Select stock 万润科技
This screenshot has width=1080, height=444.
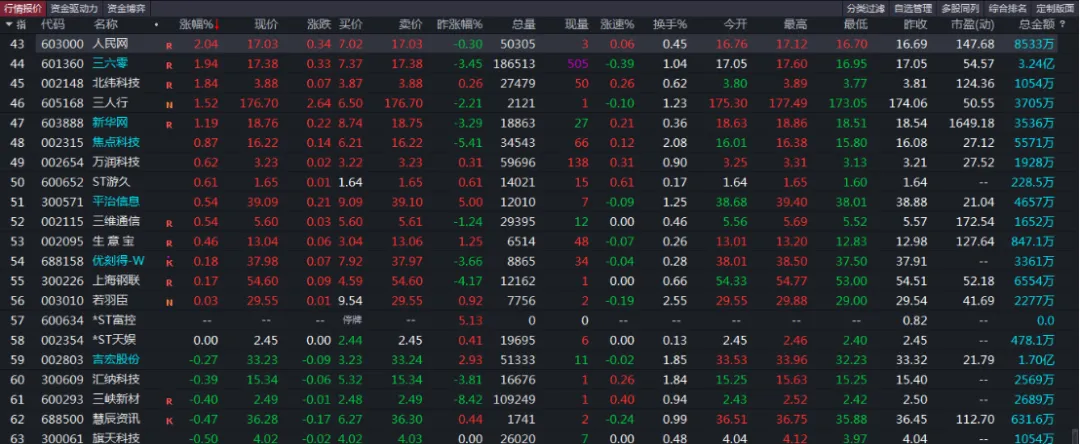116,162
